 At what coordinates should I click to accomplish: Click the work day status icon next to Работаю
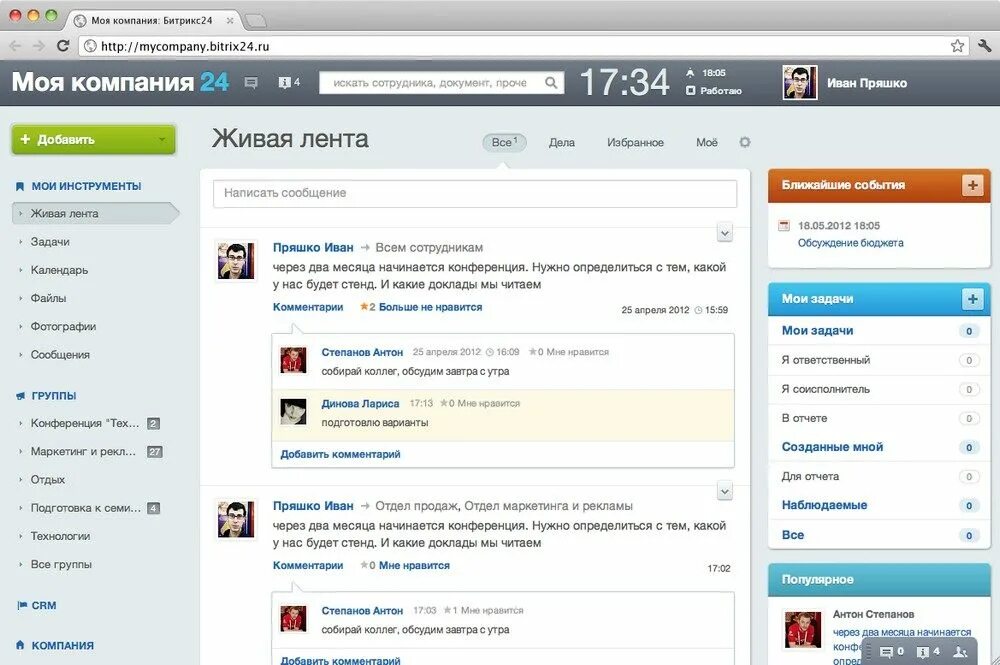tap(690, 91)
